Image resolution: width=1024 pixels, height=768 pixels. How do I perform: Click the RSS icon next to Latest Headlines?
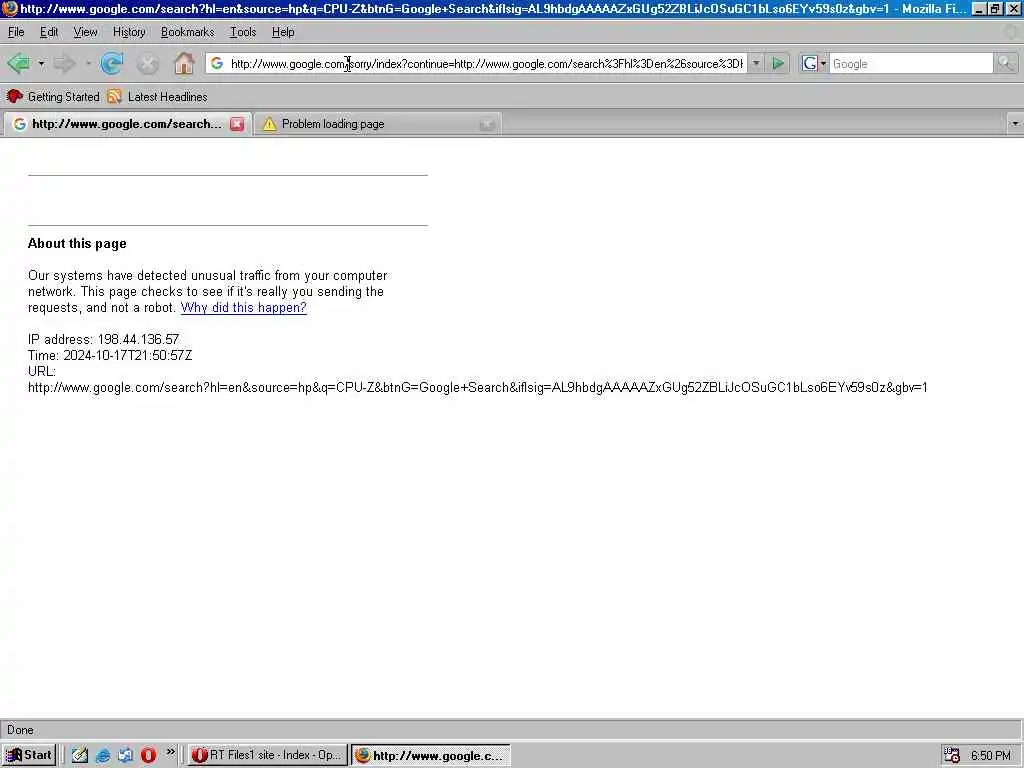coord(114,97)
